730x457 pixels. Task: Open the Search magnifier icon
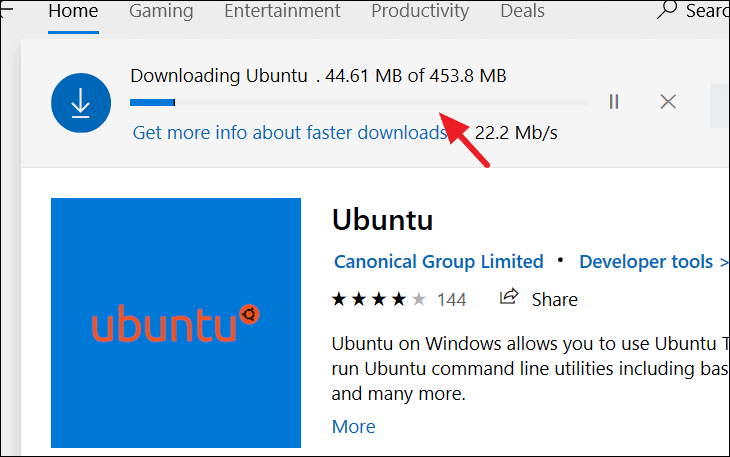click(667, 9)
